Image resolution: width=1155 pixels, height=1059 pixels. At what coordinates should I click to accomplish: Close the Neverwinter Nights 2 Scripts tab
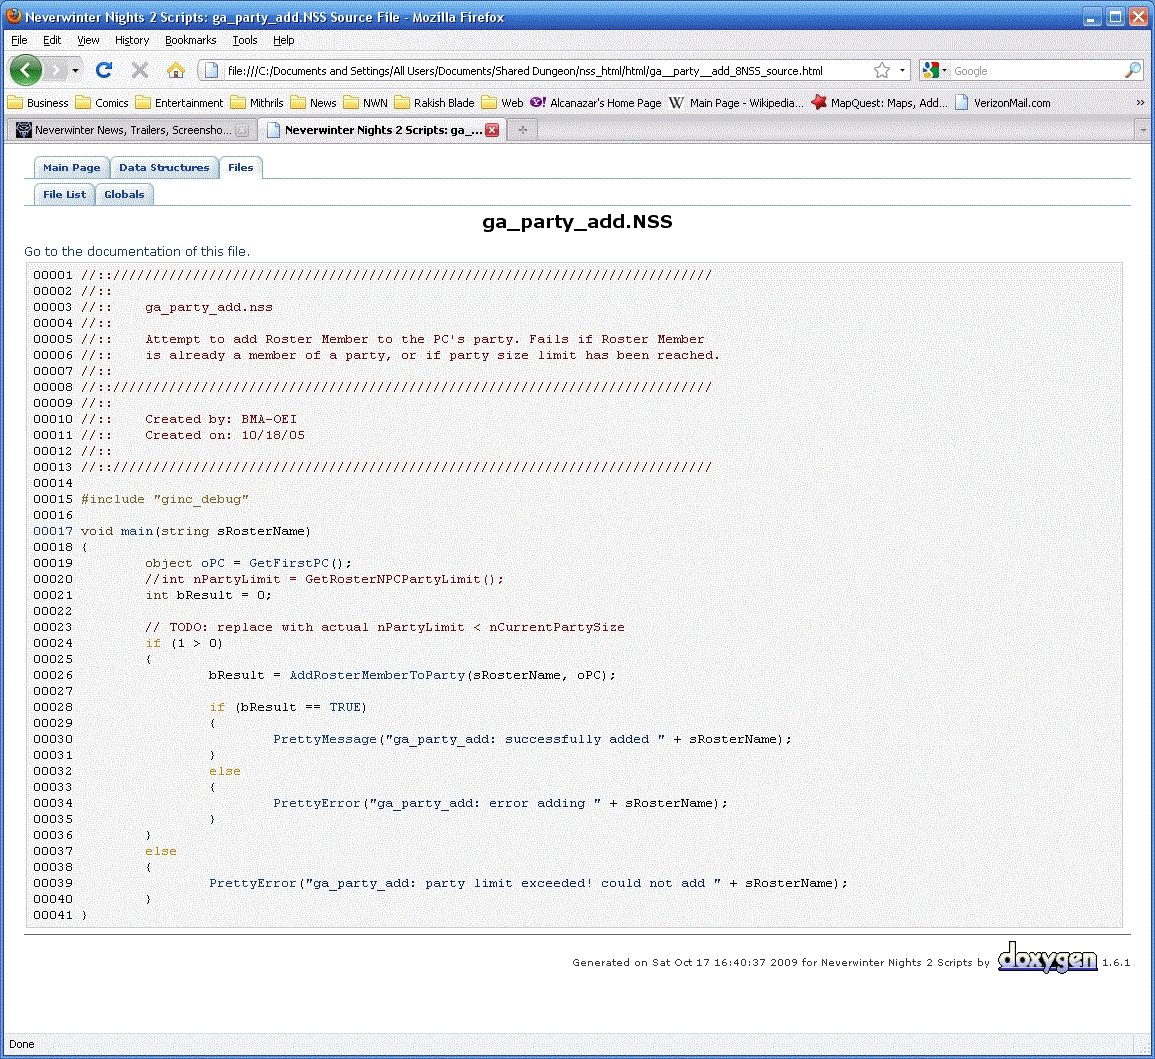491,130
